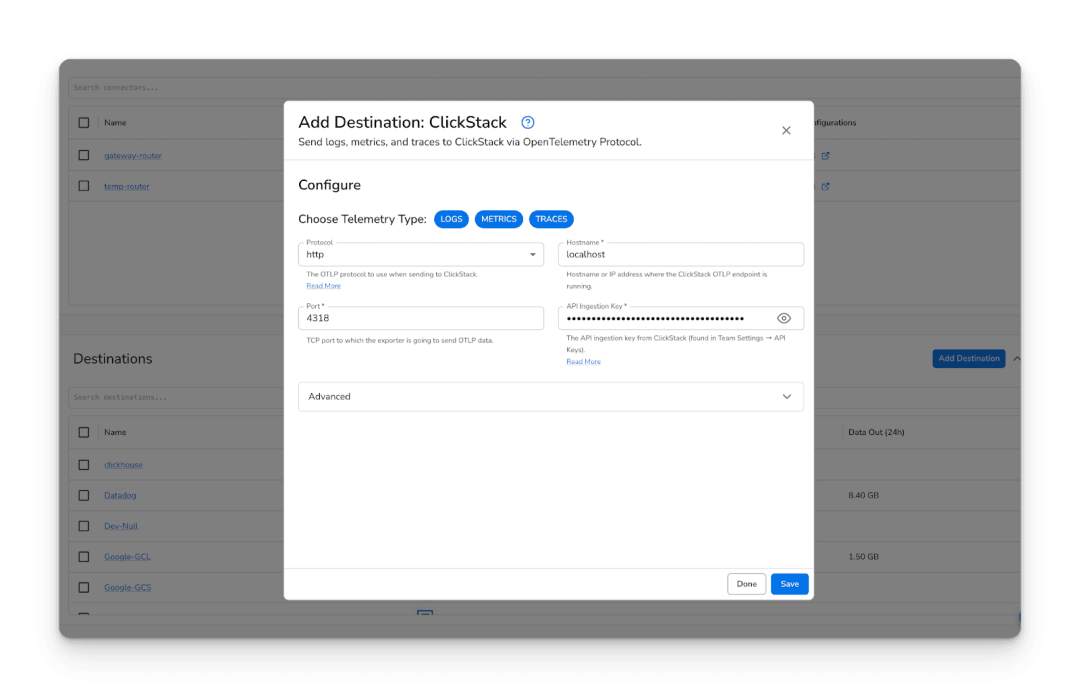The height and width of the screenshot is (697, 1080).
Task: Toggle the TRACES telemetry type chip
Action: 551,219
